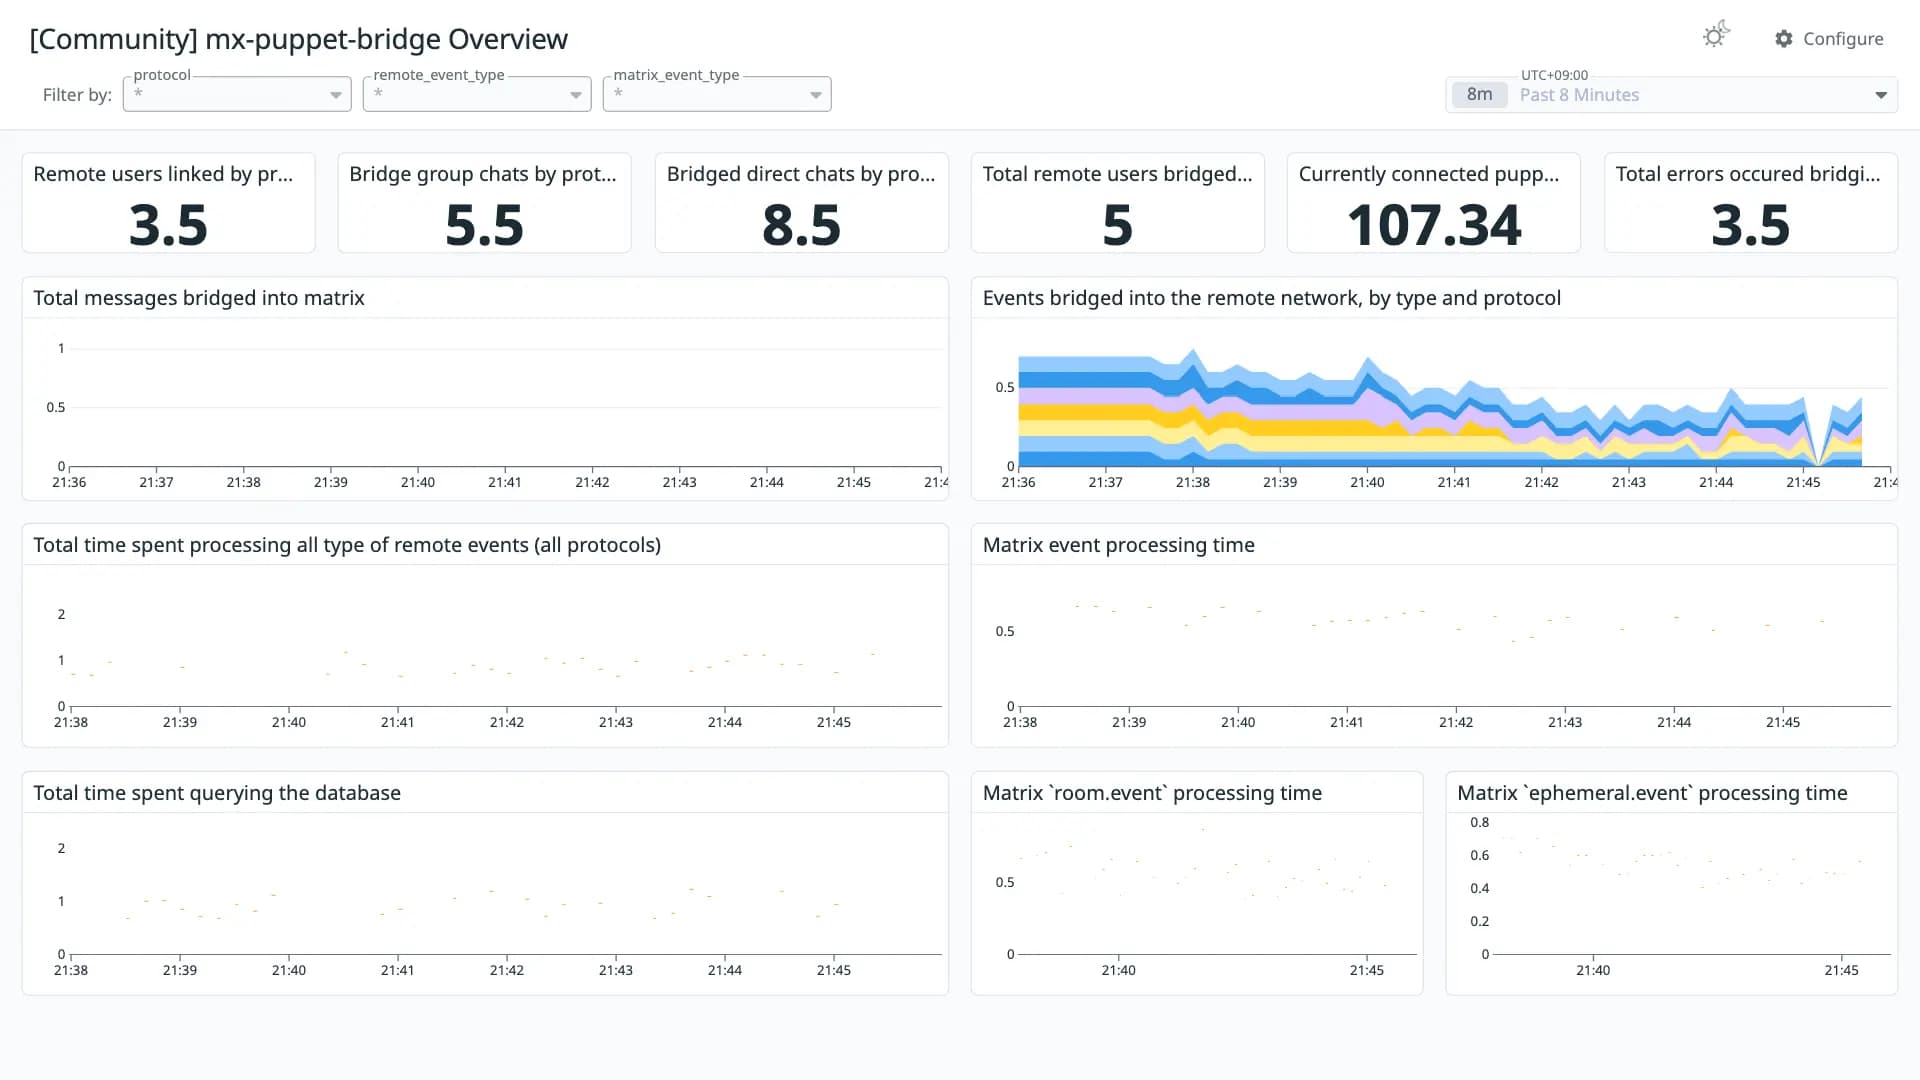Open the Past 8 Minutes time range dropdown

coord(1671,95)
